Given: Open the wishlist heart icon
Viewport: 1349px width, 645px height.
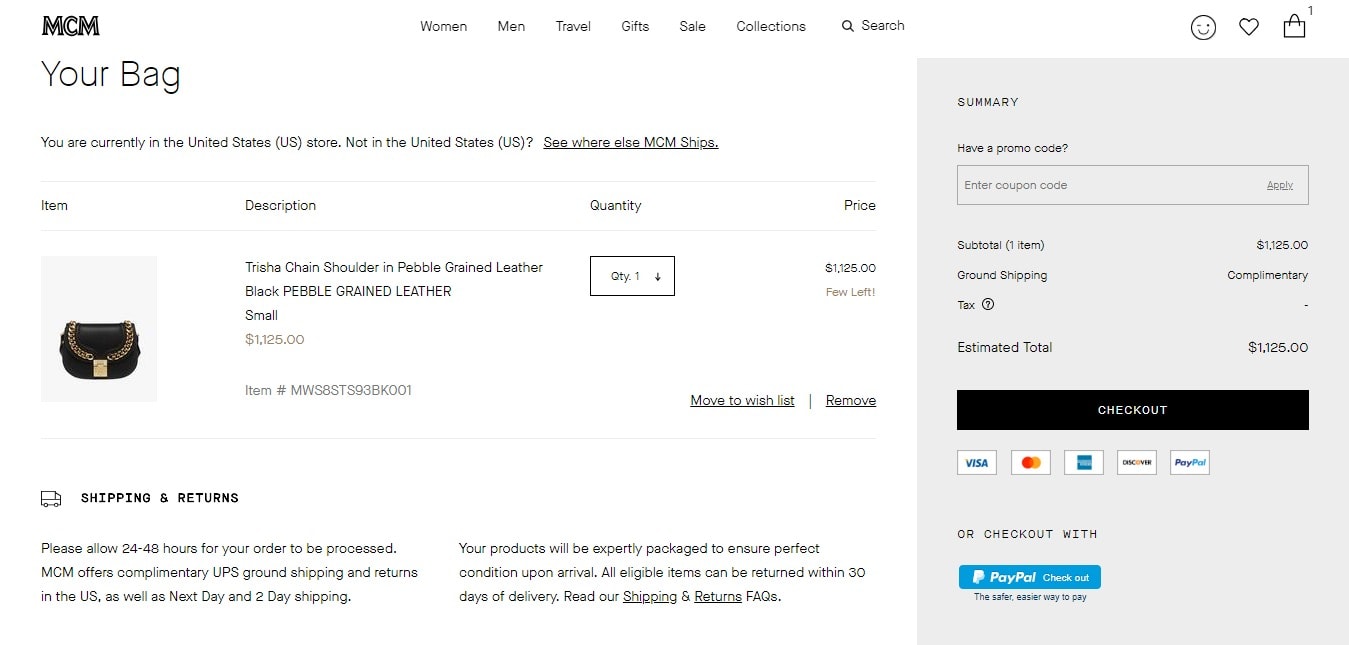Looking at the screenshot, I should [x=1249, y=27].
